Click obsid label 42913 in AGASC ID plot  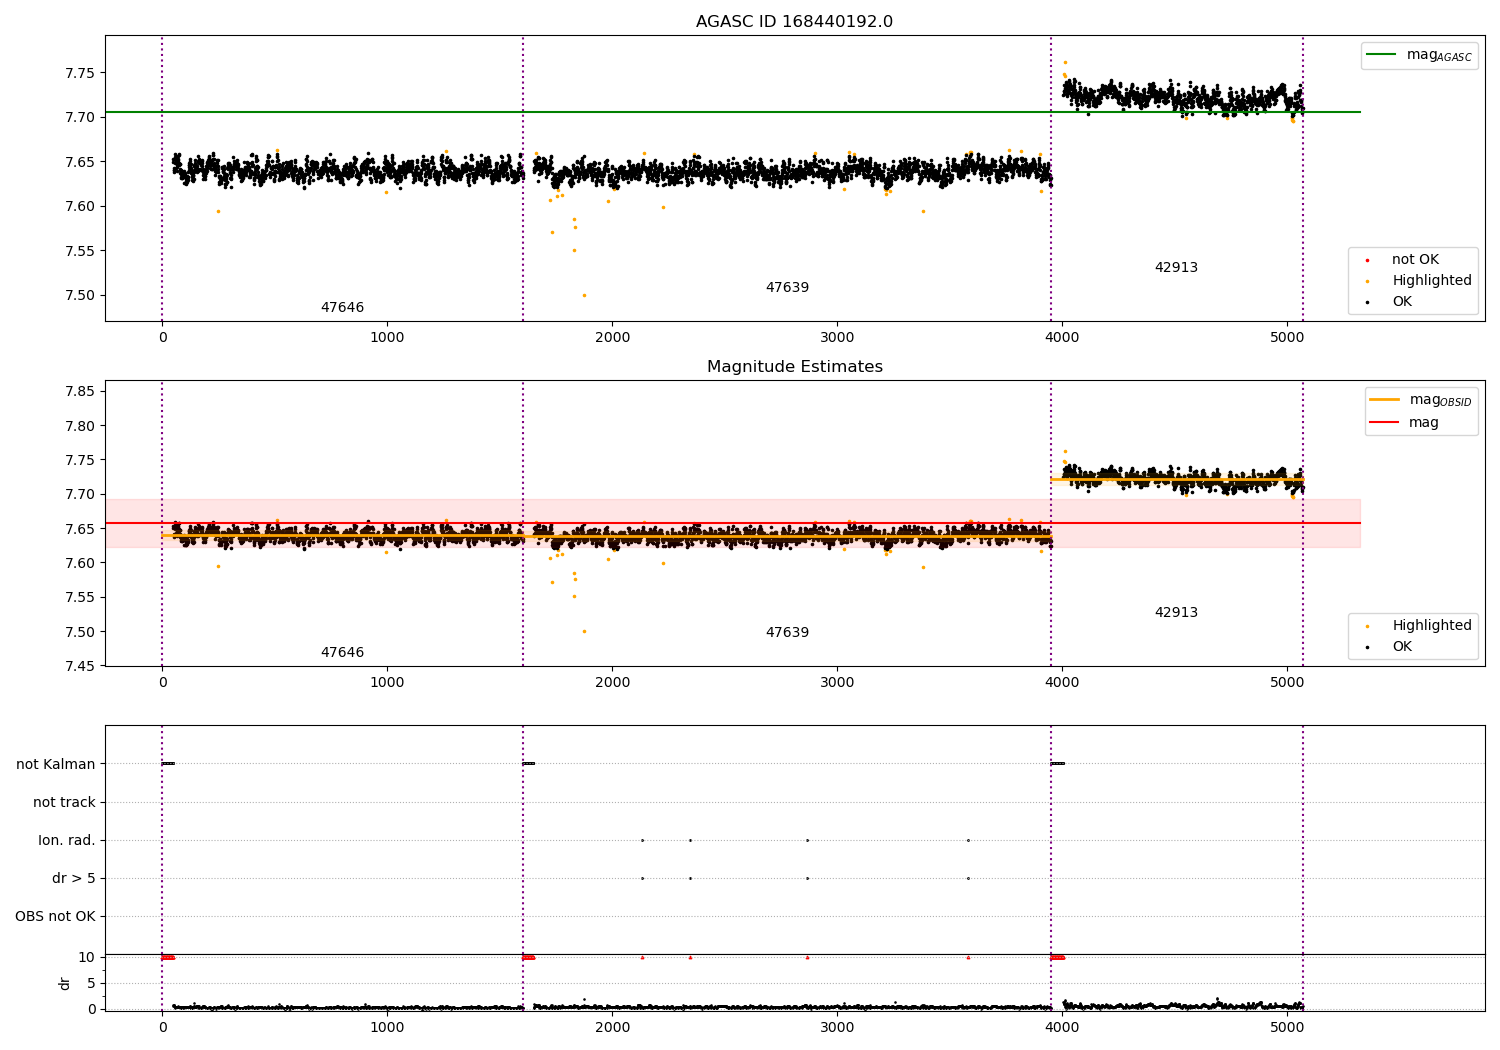tap(1176, 268)
